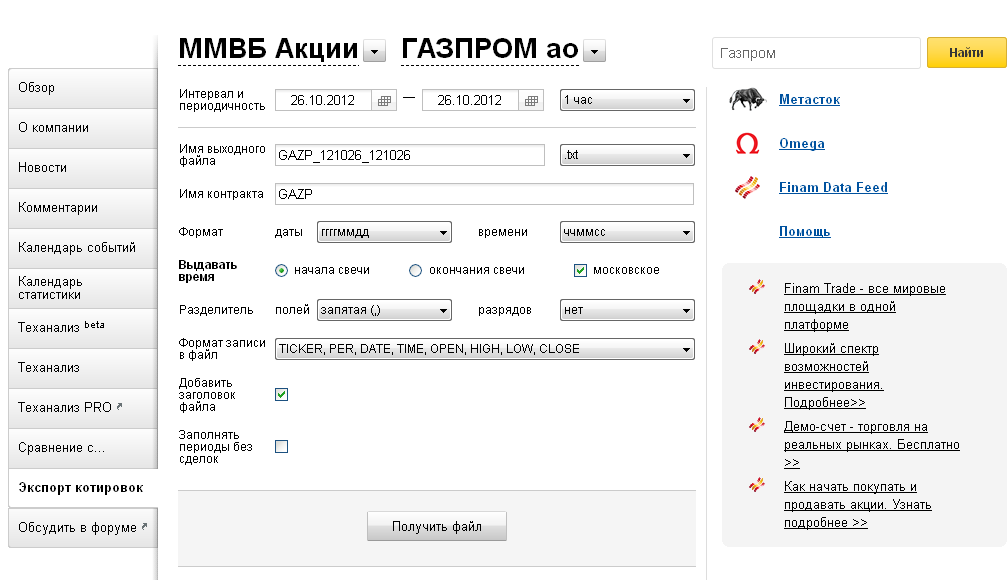Viewport: 1007px width, 580px height.
Task: Open the Метасток link
Action: [x=809, y=100]
